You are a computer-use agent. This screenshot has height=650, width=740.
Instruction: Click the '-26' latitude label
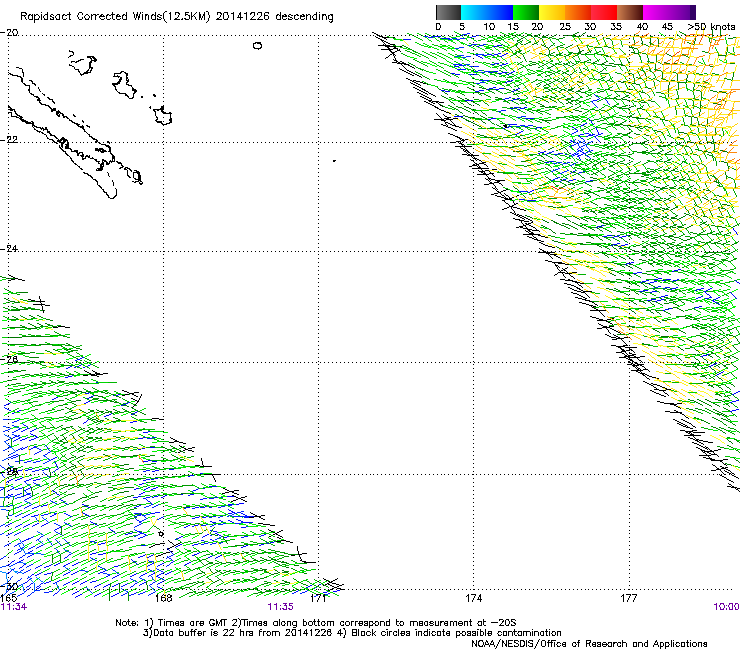coord(9,359)
